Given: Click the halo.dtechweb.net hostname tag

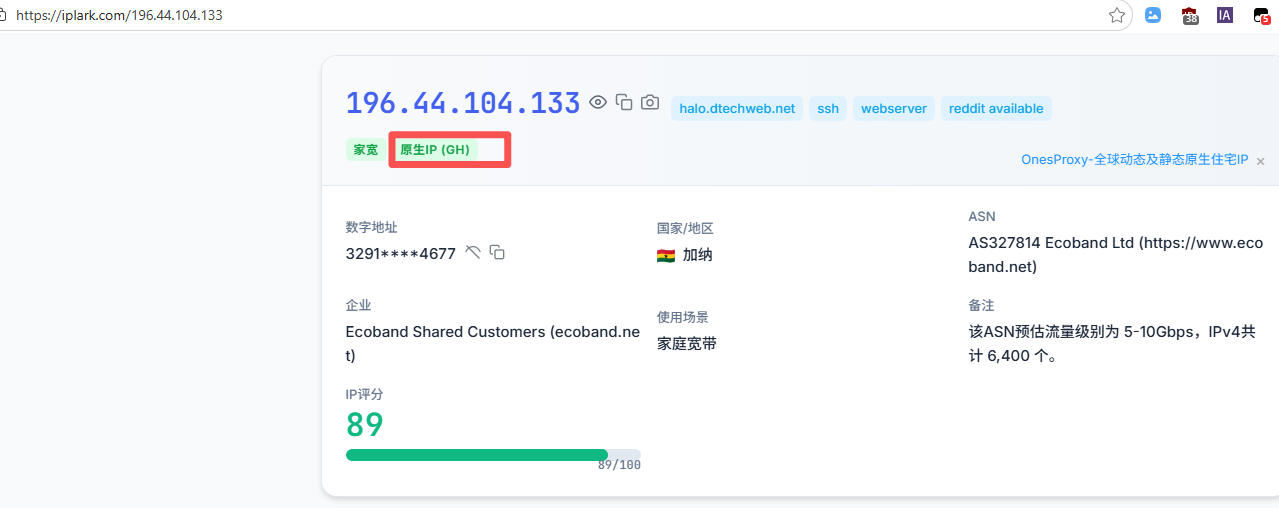Looking at the screenshot, I should [x=737, y=109].
